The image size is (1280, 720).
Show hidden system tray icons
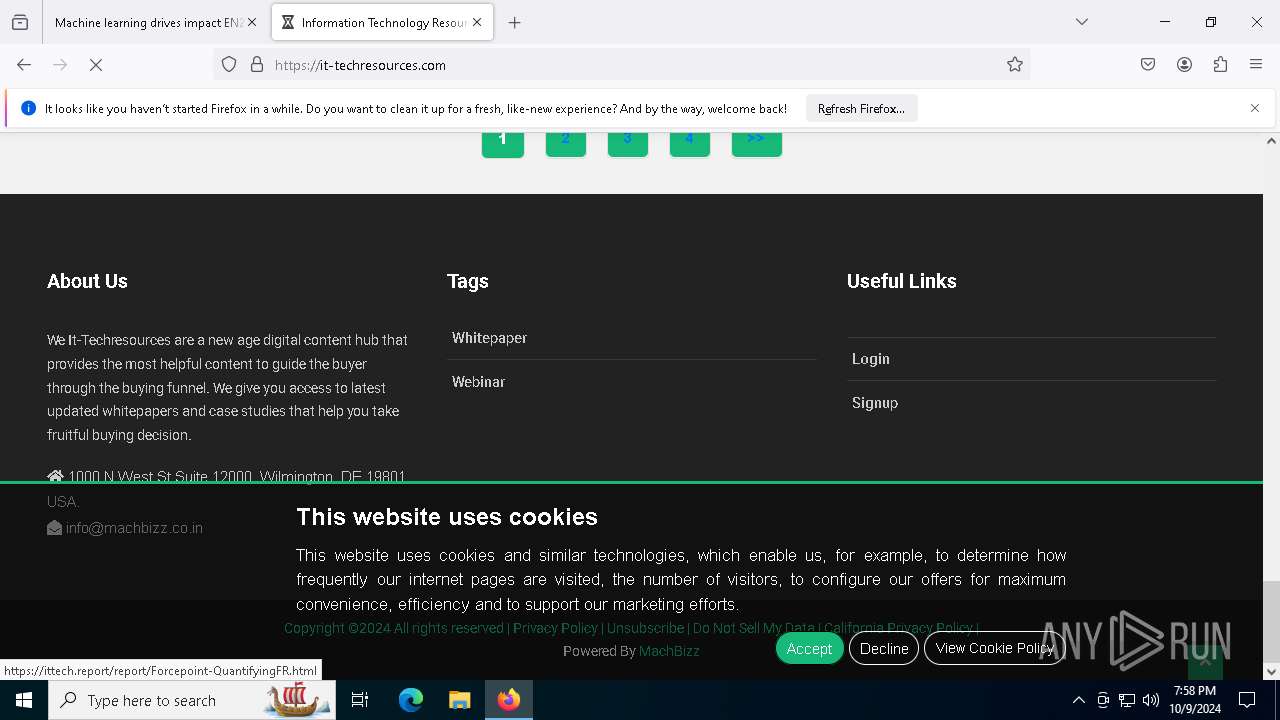point(1078,700)
